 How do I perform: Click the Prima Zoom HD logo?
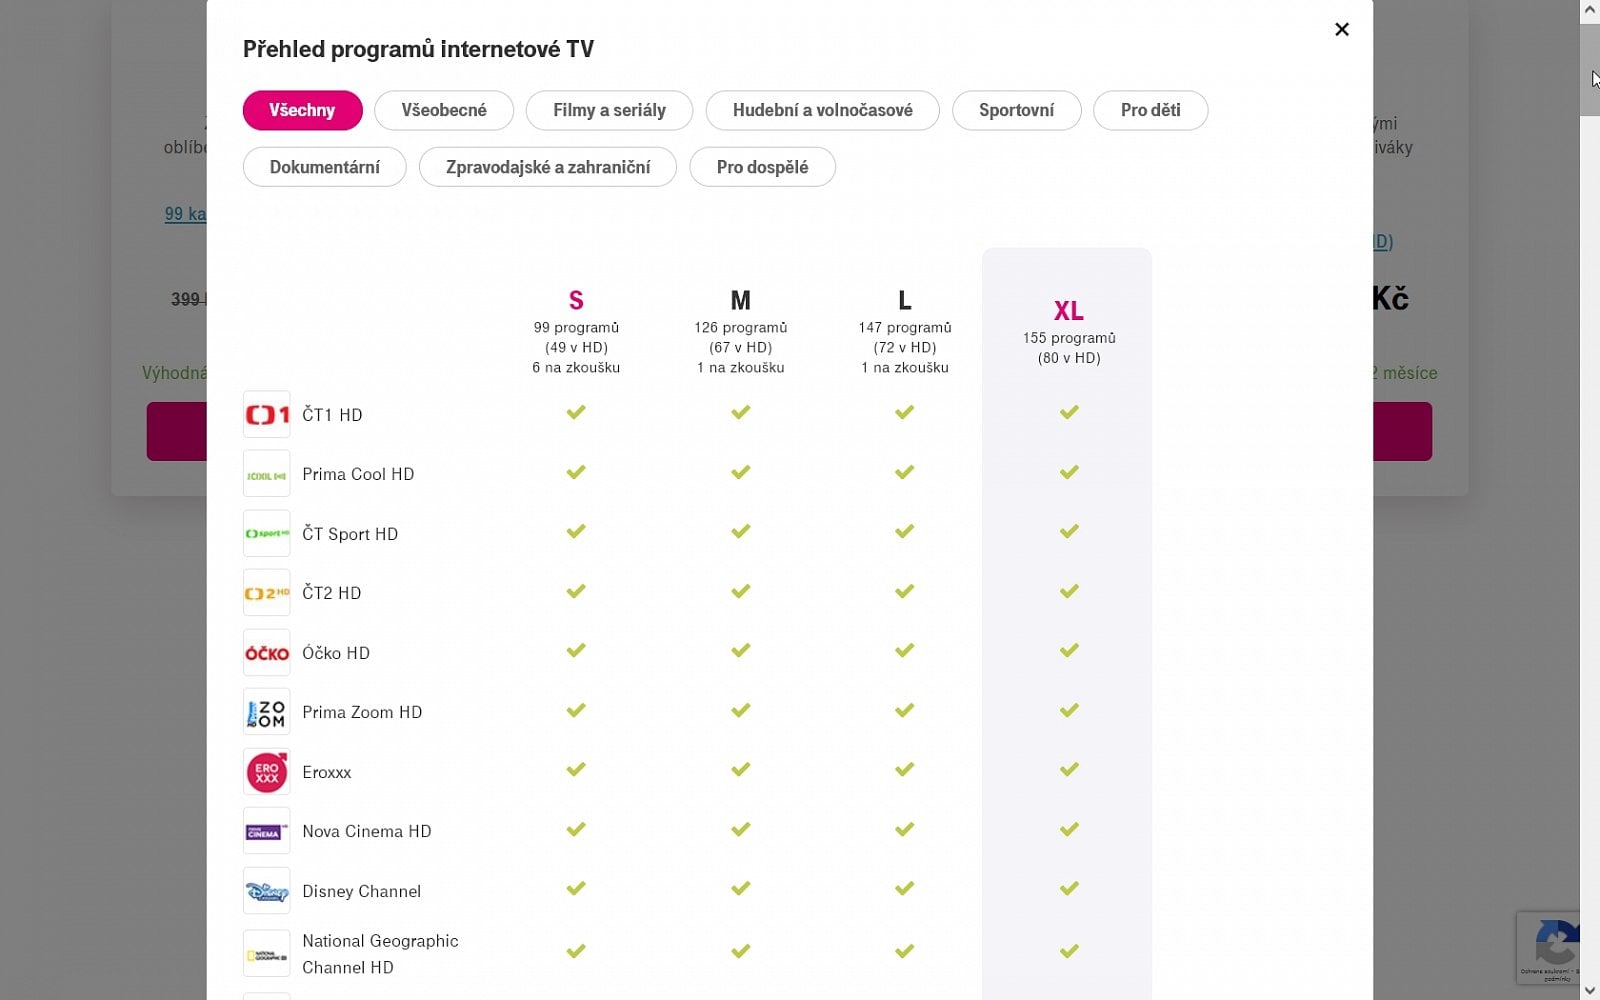pos(266,712)
